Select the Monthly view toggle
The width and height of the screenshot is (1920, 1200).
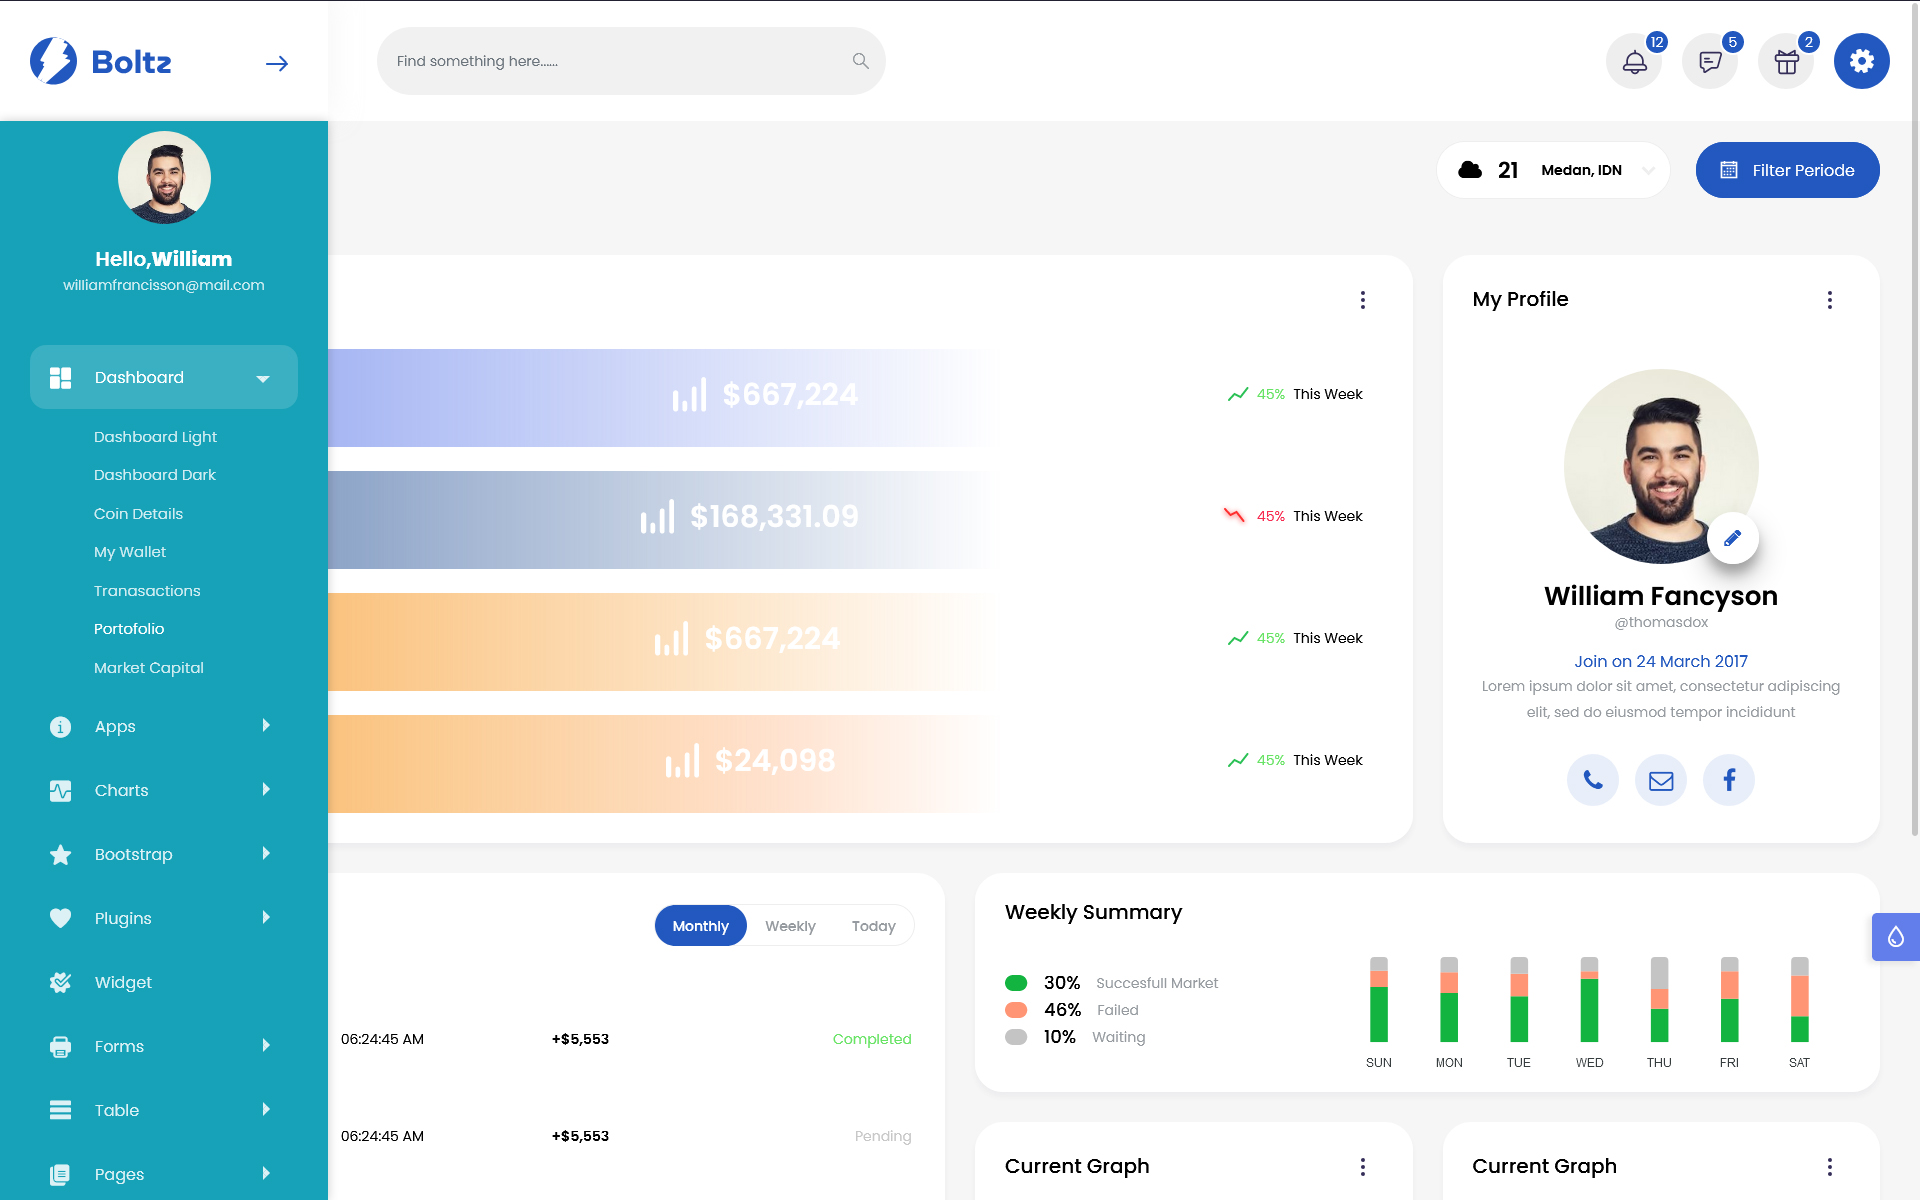click(700, 926)
